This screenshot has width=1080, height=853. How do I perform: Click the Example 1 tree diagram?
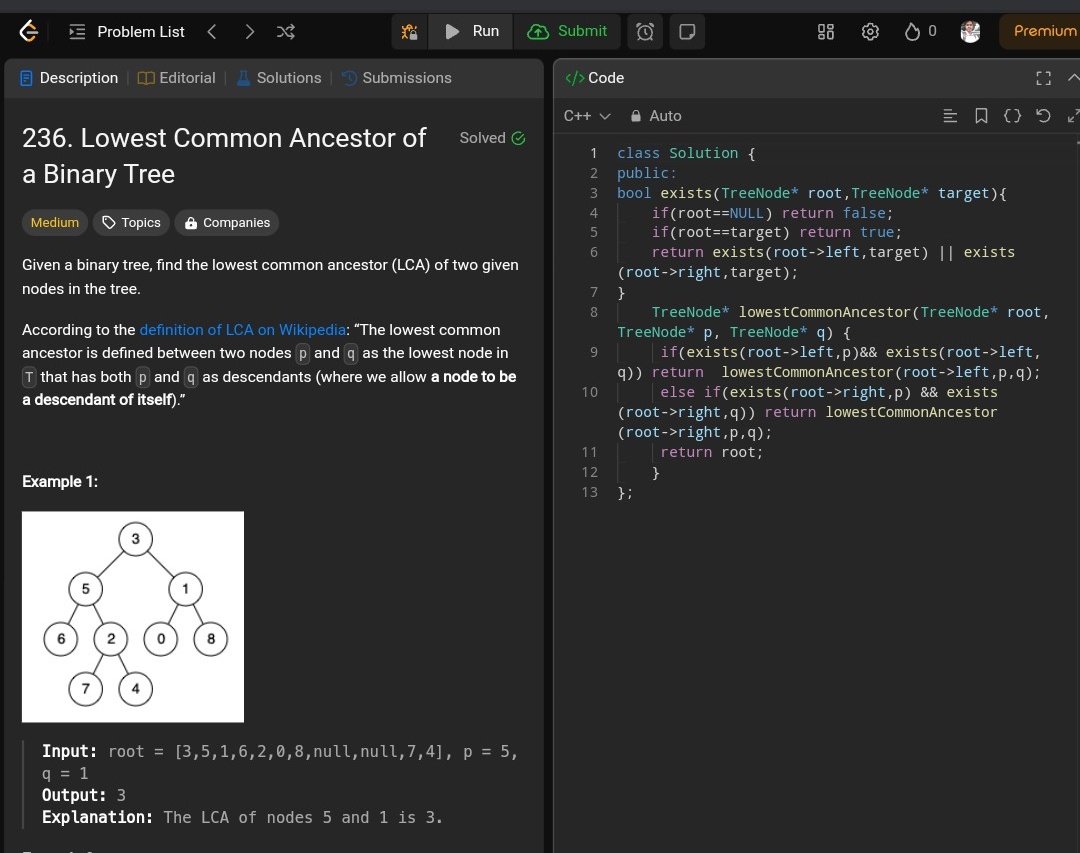133,617
